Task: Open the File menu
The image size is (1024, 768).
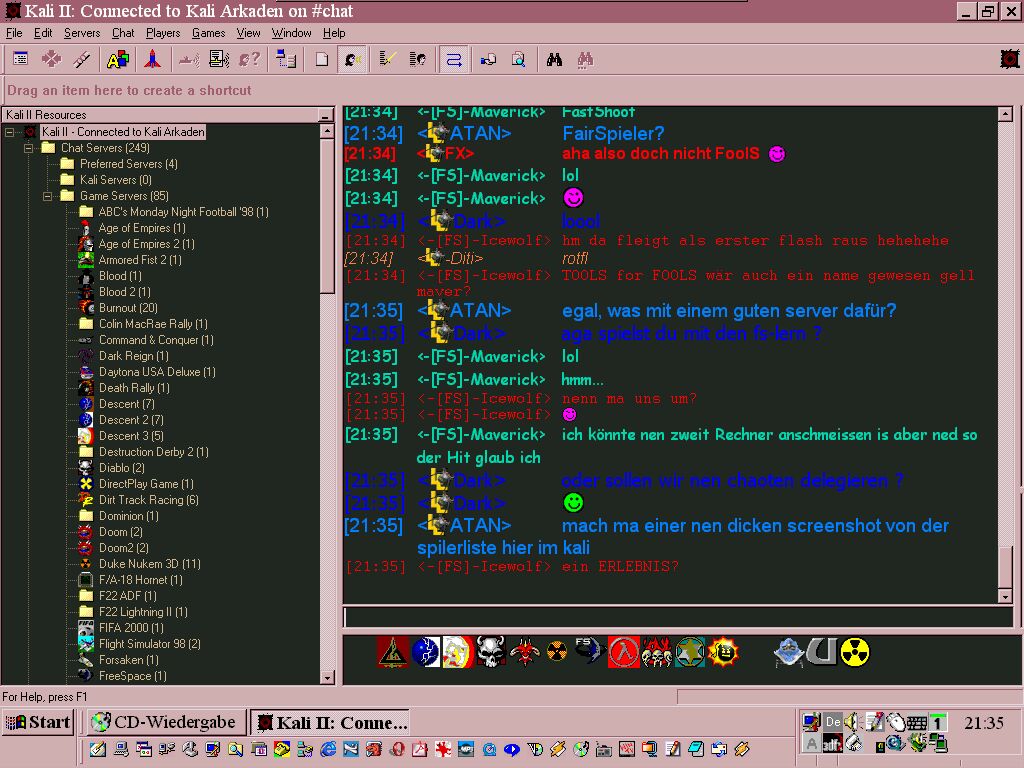Action: tap(14, 33)
